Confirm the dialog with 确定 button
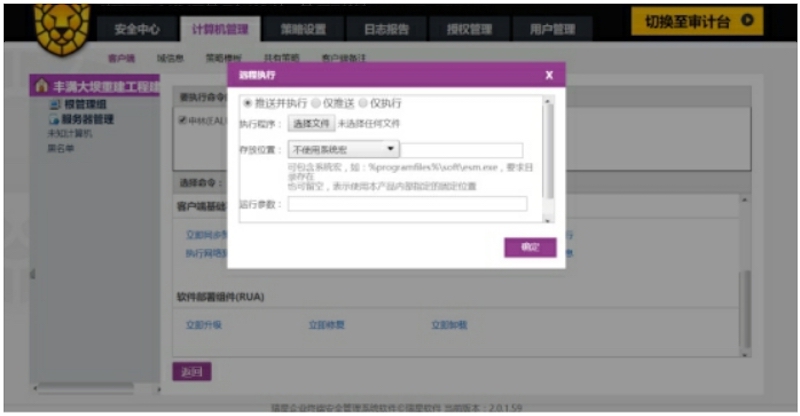Image resolution: width=800 pixels, height=416 pixels. click(x=530, y=247)
